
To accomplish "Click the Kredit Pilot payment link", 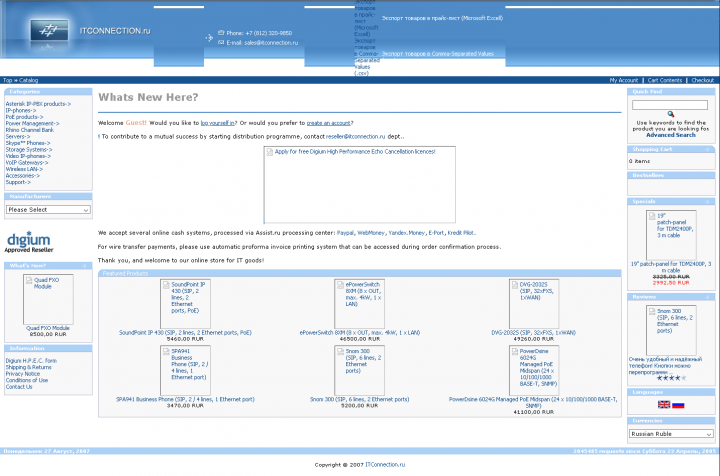I will click(x=461, y=233).
